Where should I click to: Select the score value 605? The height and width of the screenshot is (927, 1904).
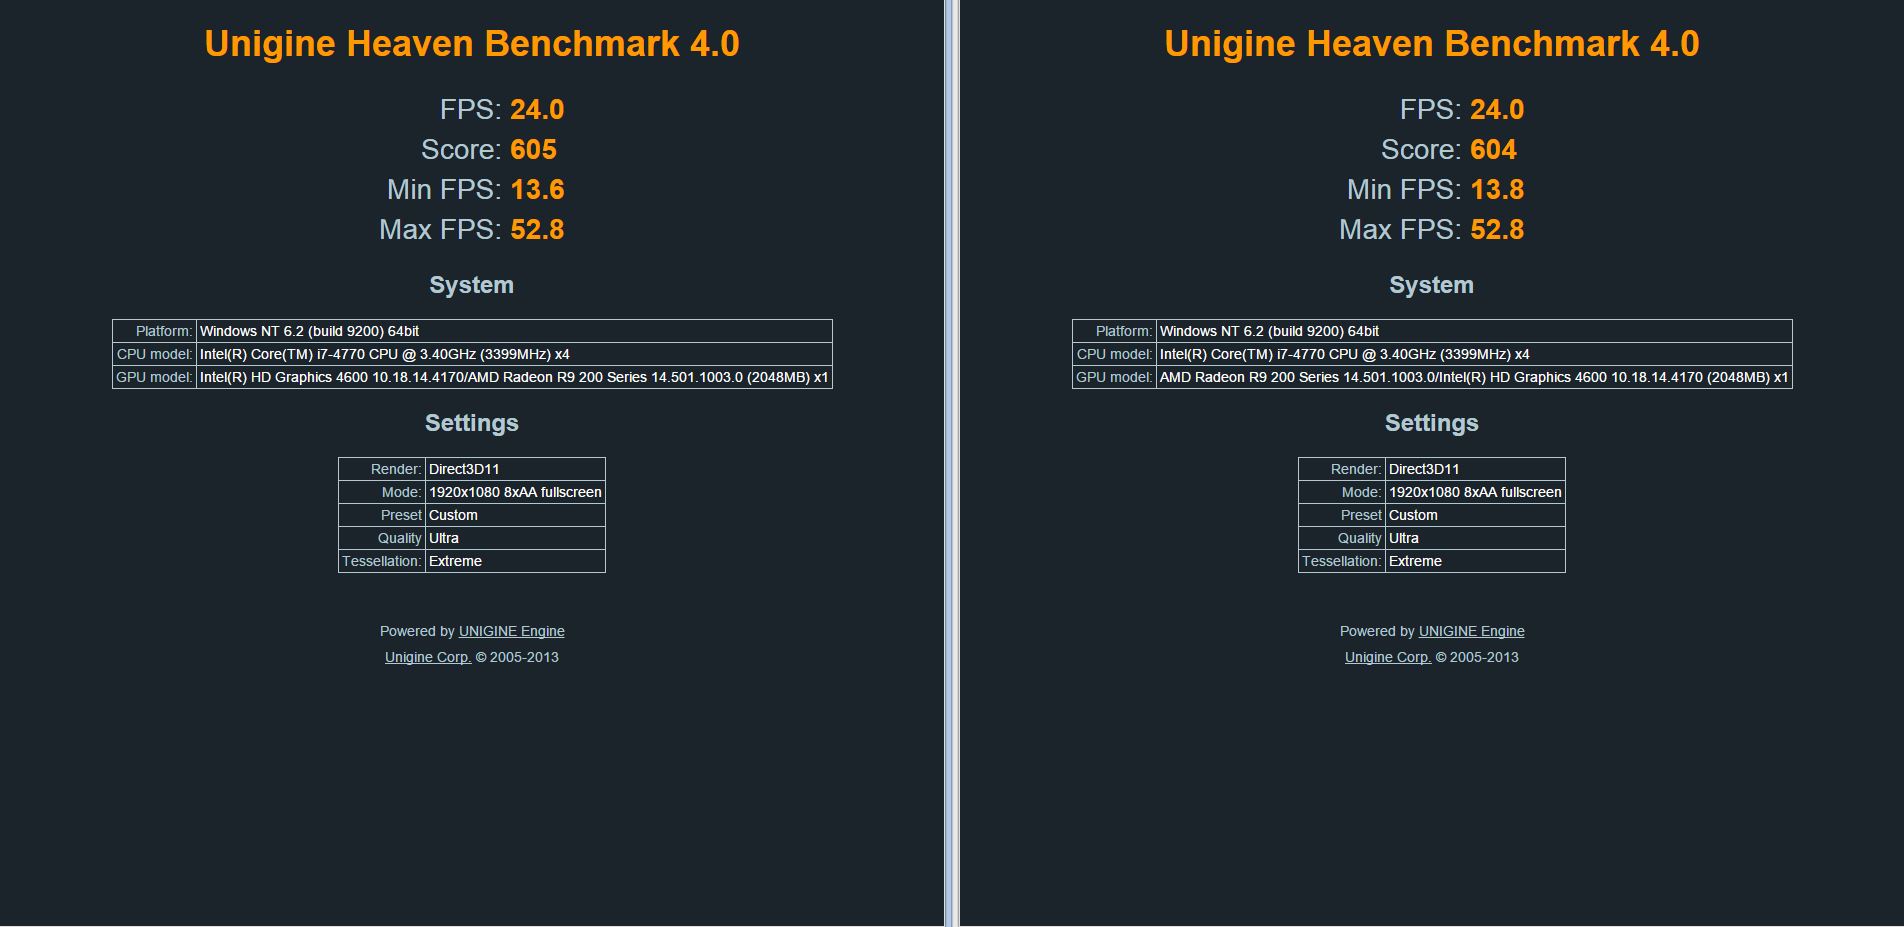pyautogui.click(x=533, y=150)
